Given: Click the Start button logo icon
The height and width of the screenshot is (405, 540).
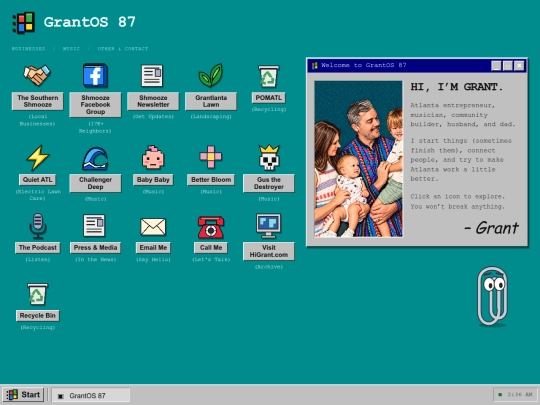Looking at the screenshot, I should tap(12, 395).
